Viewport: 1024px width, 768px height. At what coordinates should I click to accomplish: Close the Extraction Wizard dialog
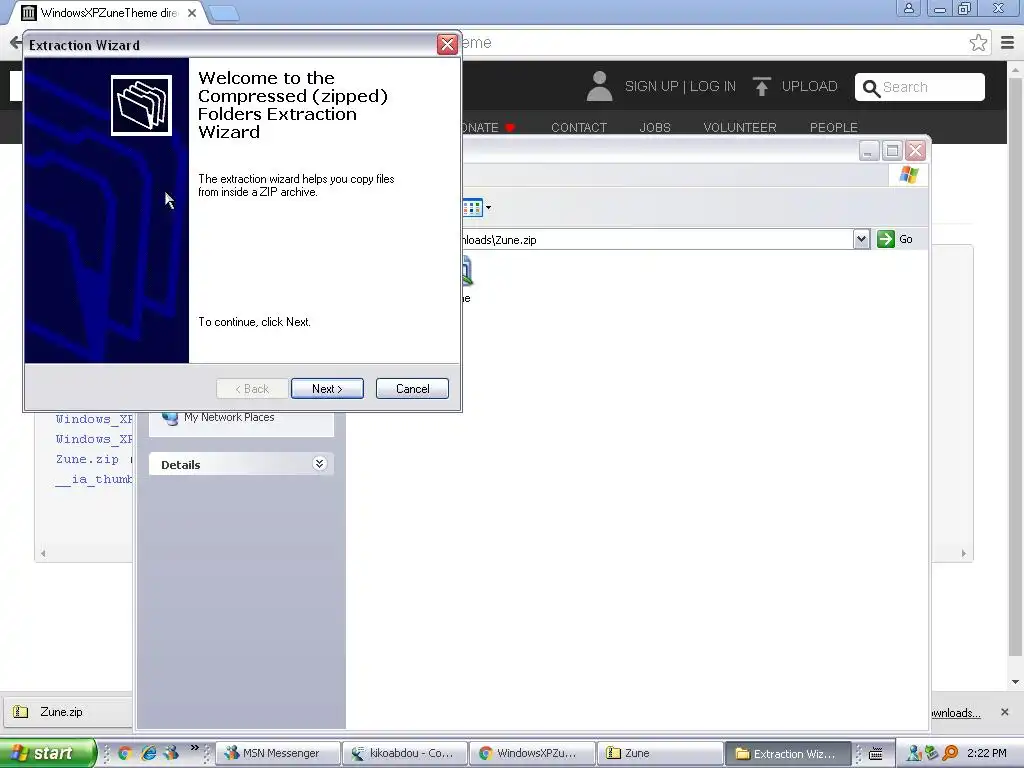tap(447, 44)
